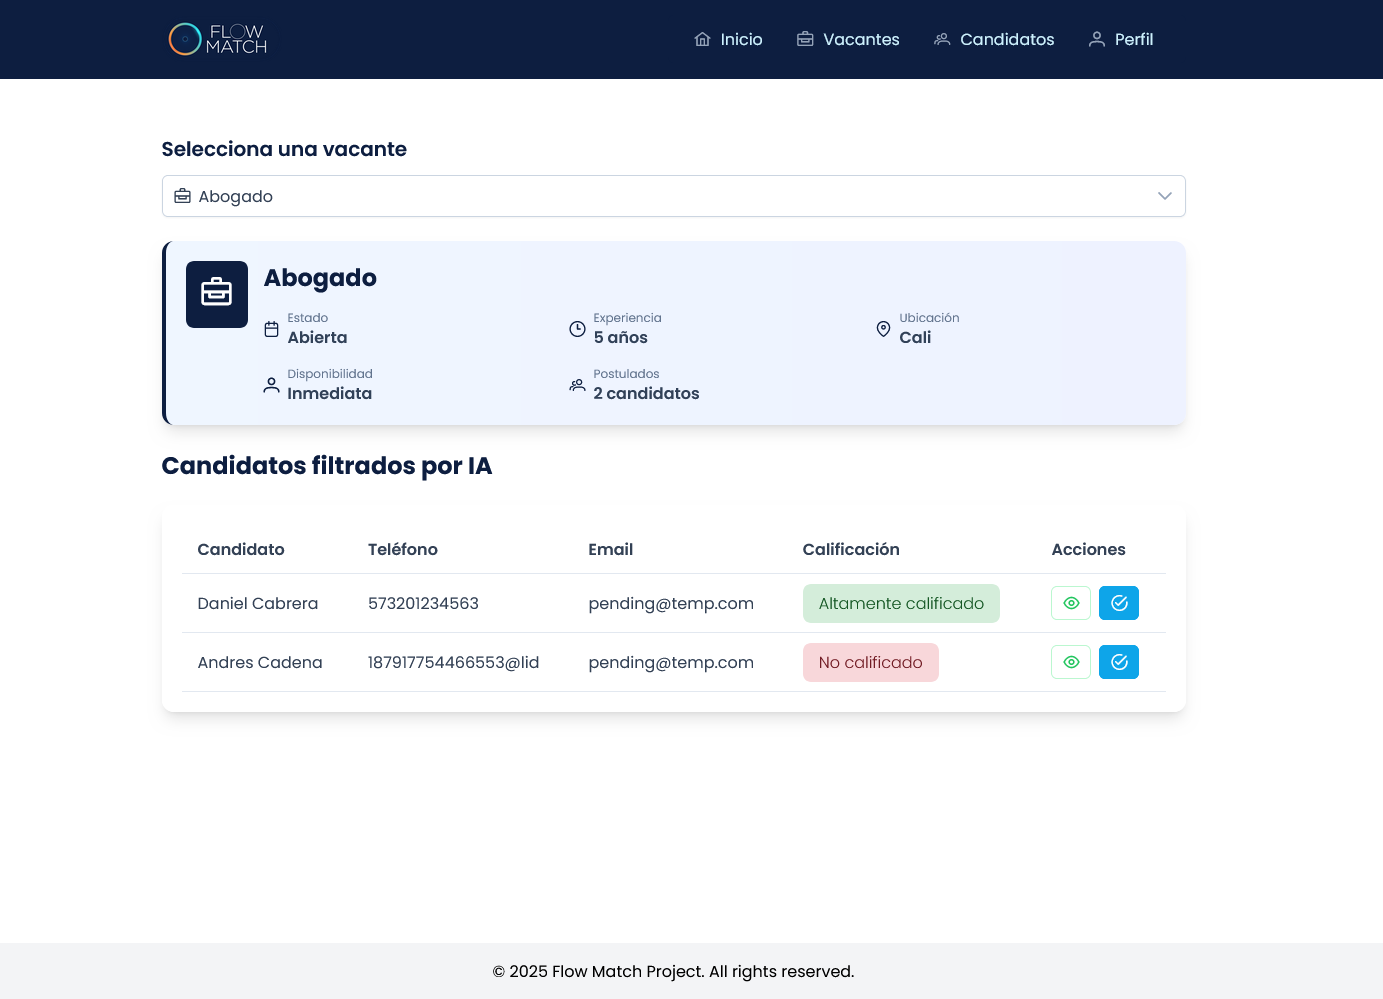Click the user icon beside Perfil
Viewport: 1383px width, 999px height.
point(1097,39)
